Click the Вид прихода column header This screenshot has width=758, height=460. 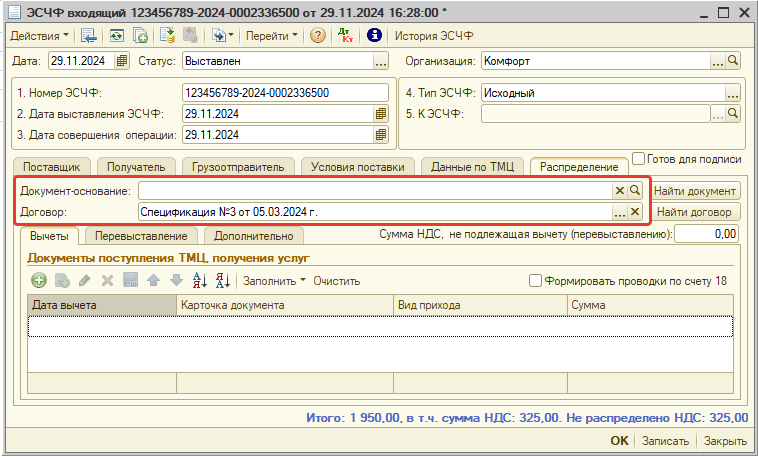pyautogui.click(x=481, y=305)
